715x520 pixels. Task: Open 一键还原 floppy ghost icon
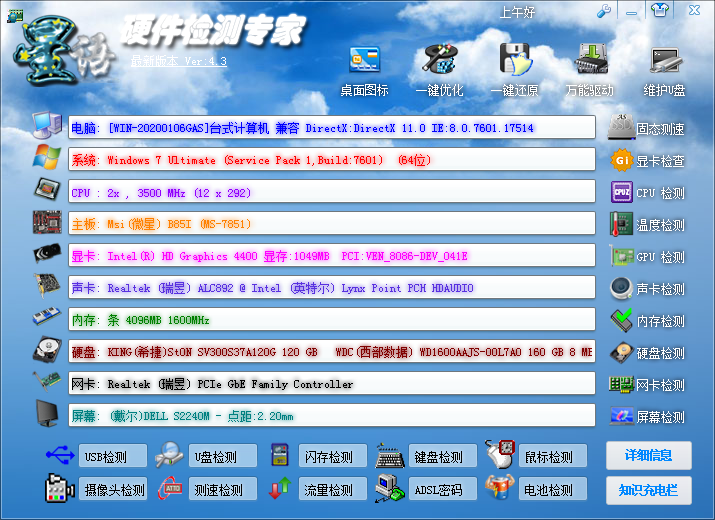(515, 59)
